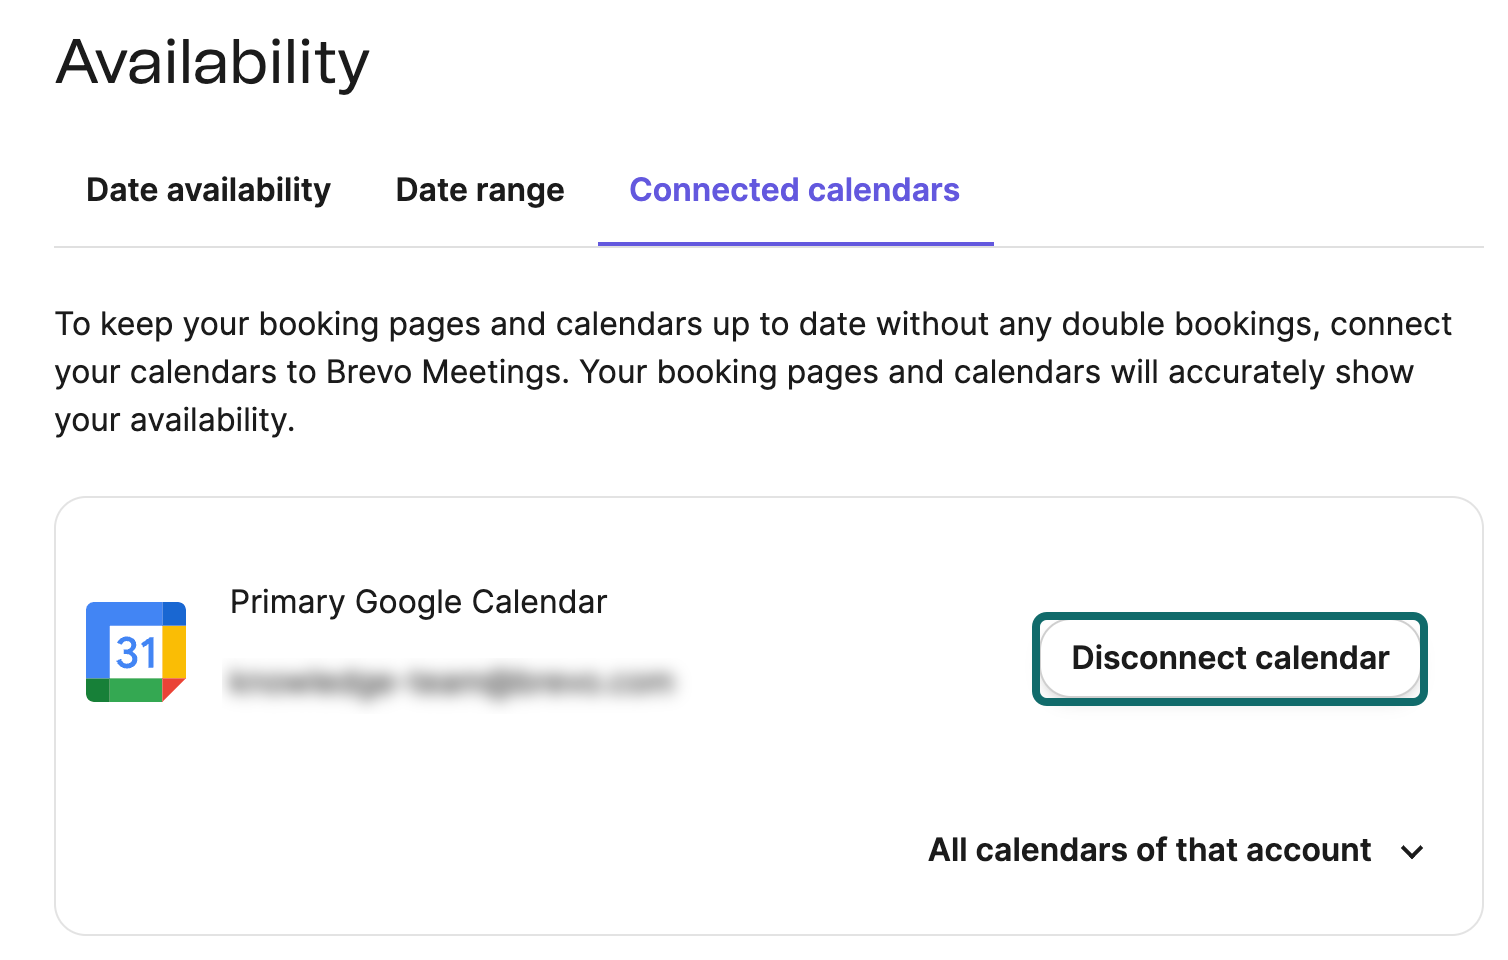The image size is (1508, 960).
Task: Click the Primary Google Calendar title
Action: tap(418, 602)
